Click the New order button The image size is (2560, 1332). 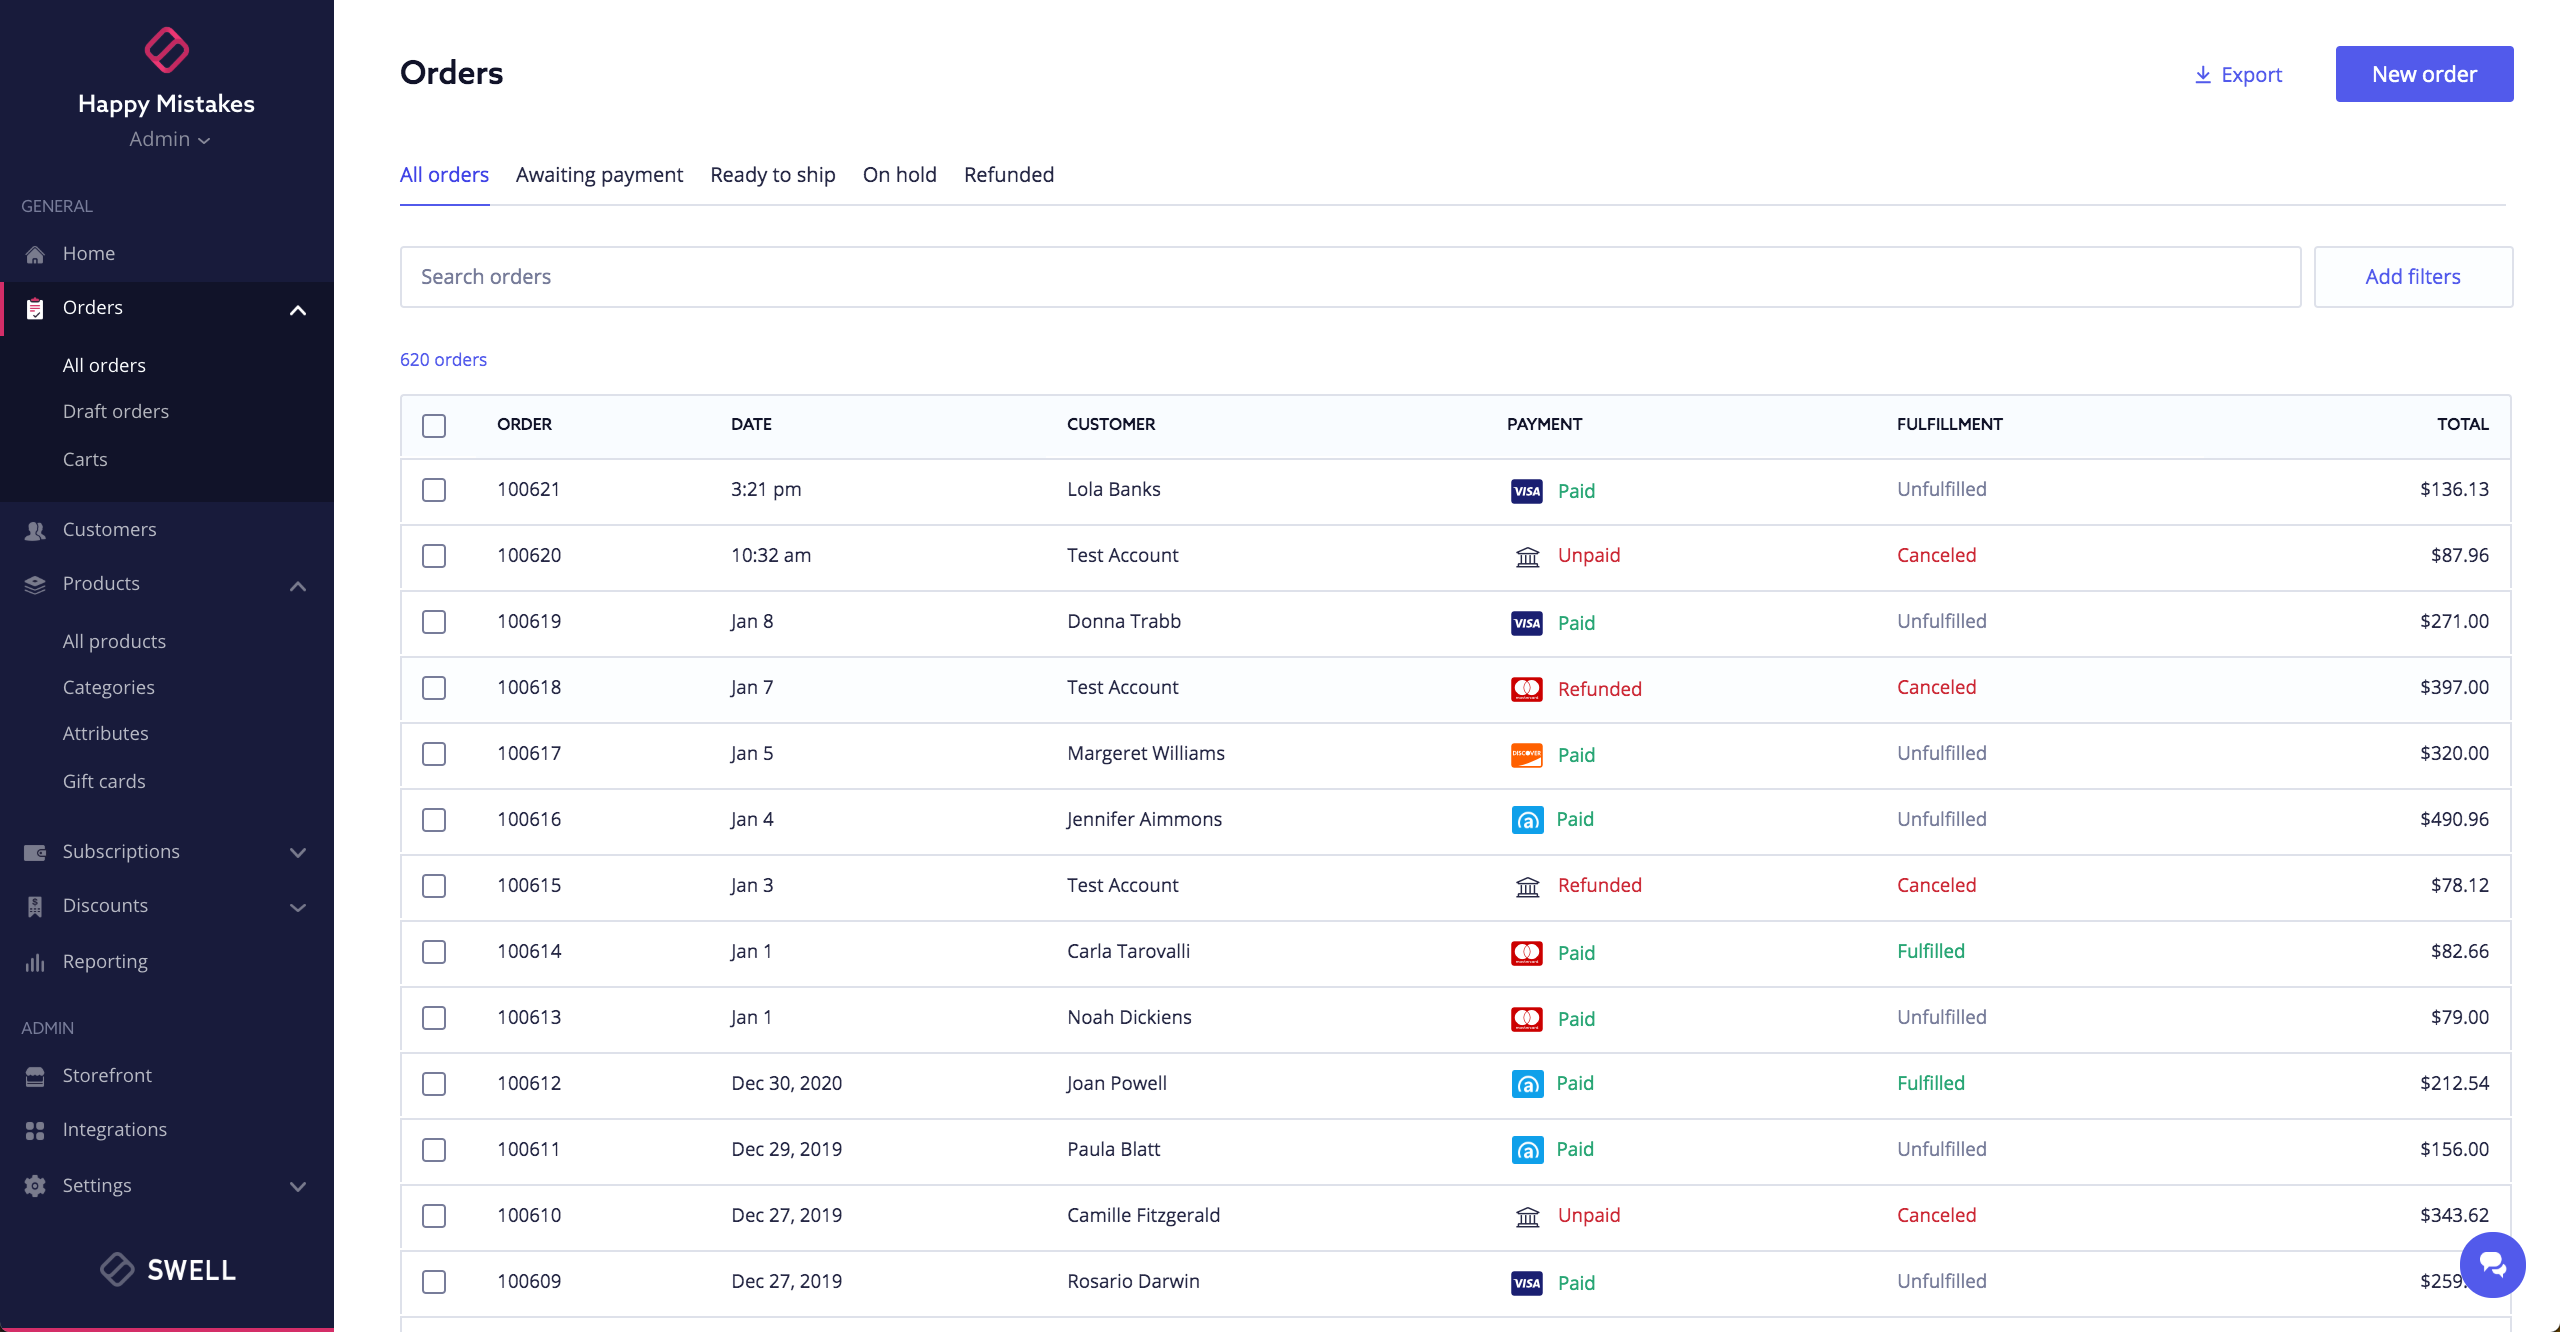coord(2423,74)
